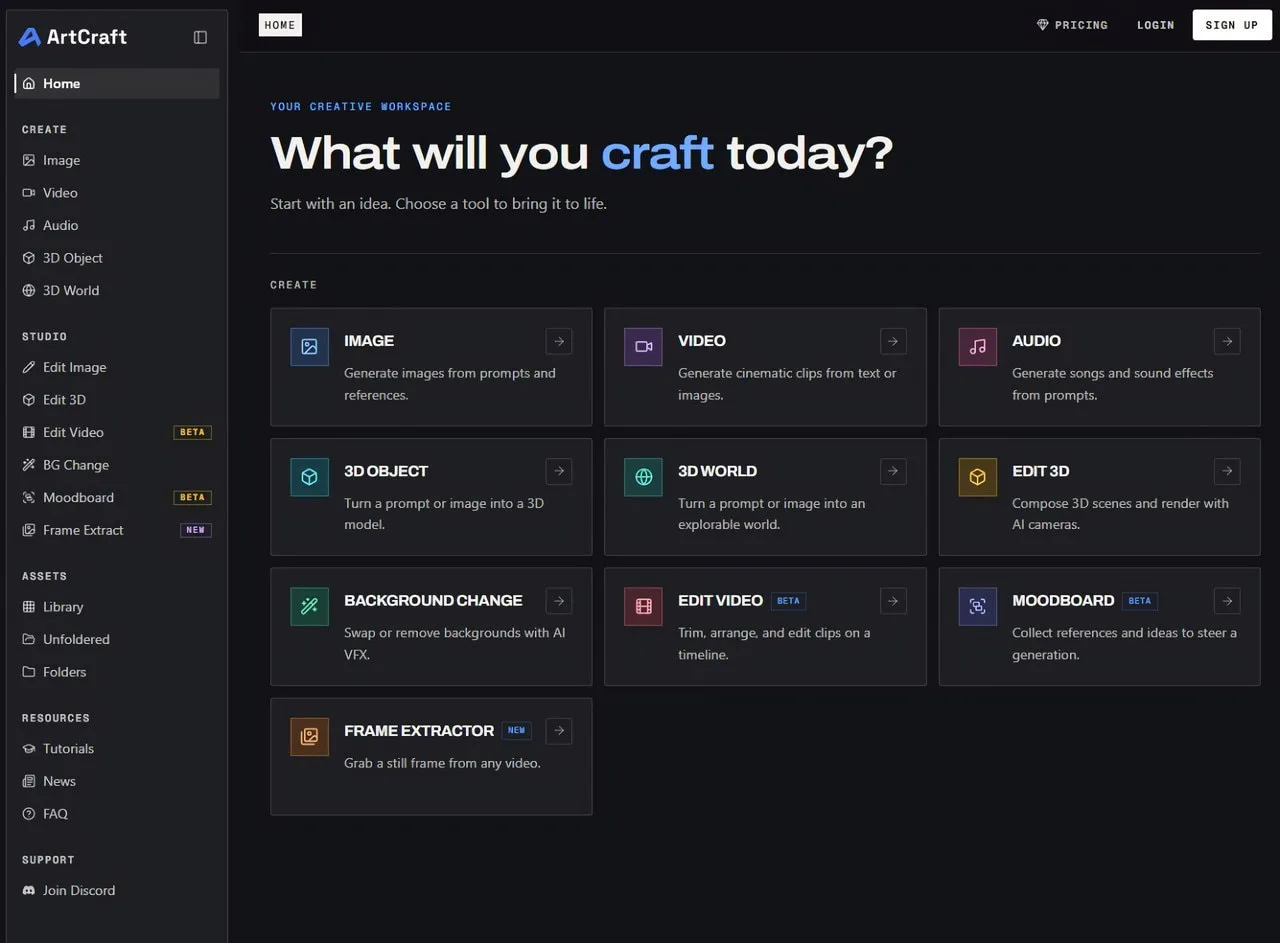Screen dimensions: 1280x943
Task: Open Edit Image in the Studio section
Action: click(117, 367)
